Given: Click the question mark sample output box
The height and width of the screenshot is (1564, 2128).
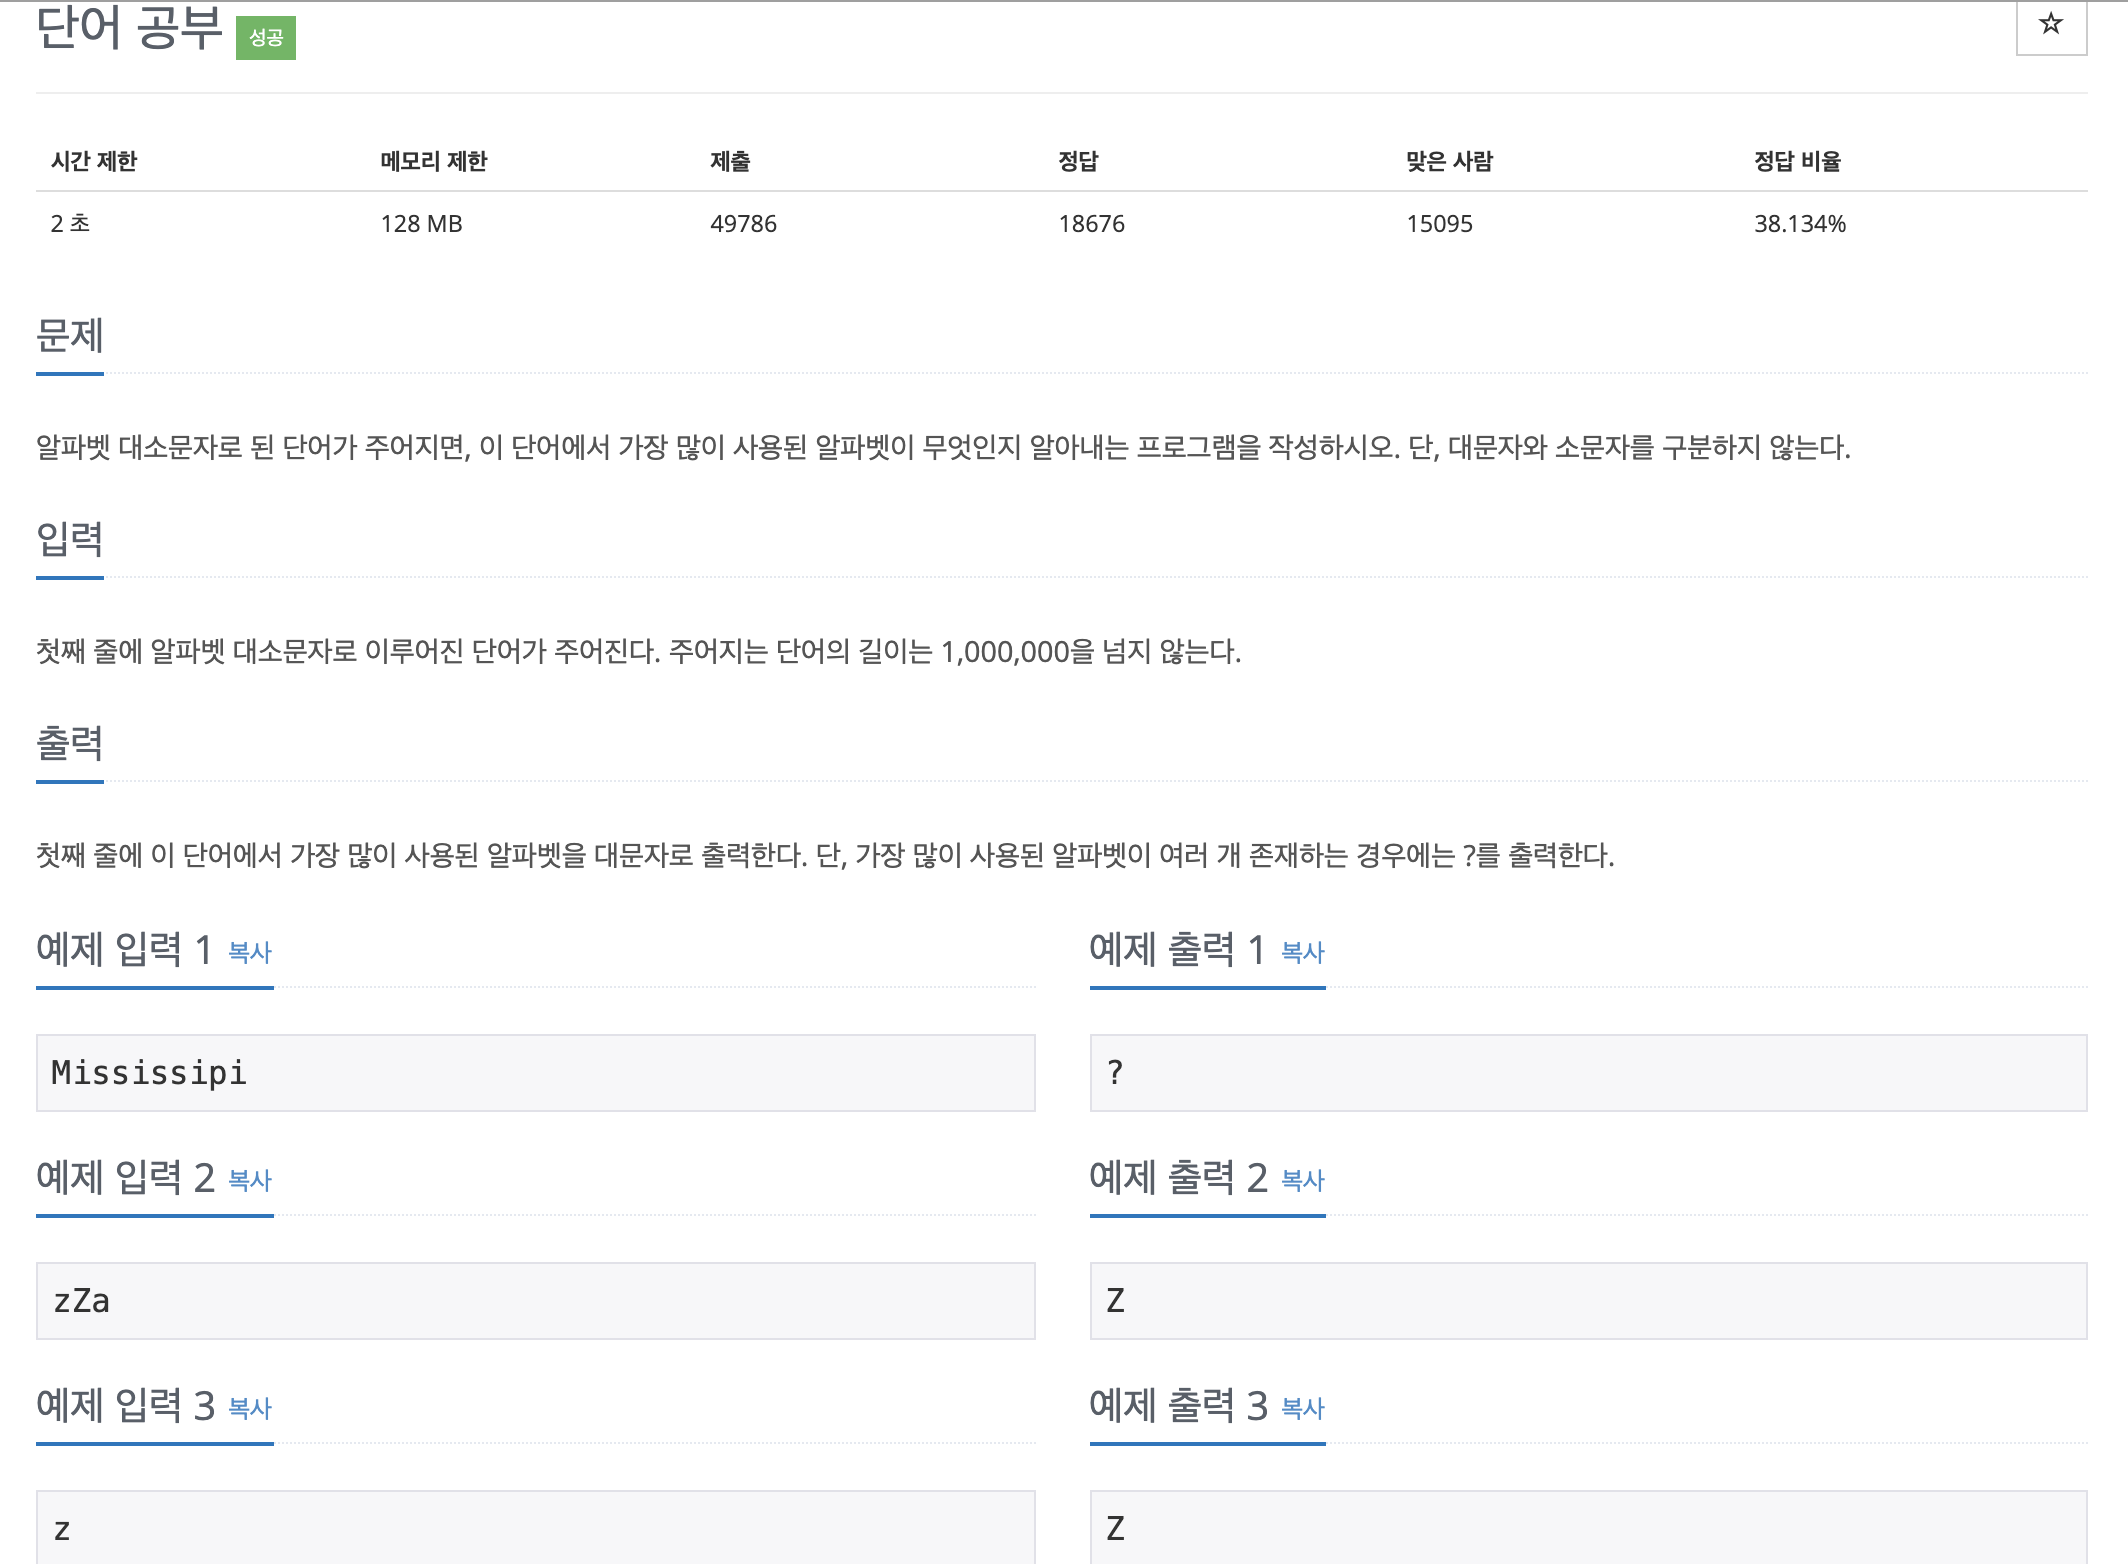Looking at the screenshot, I should point(1588,1073).
